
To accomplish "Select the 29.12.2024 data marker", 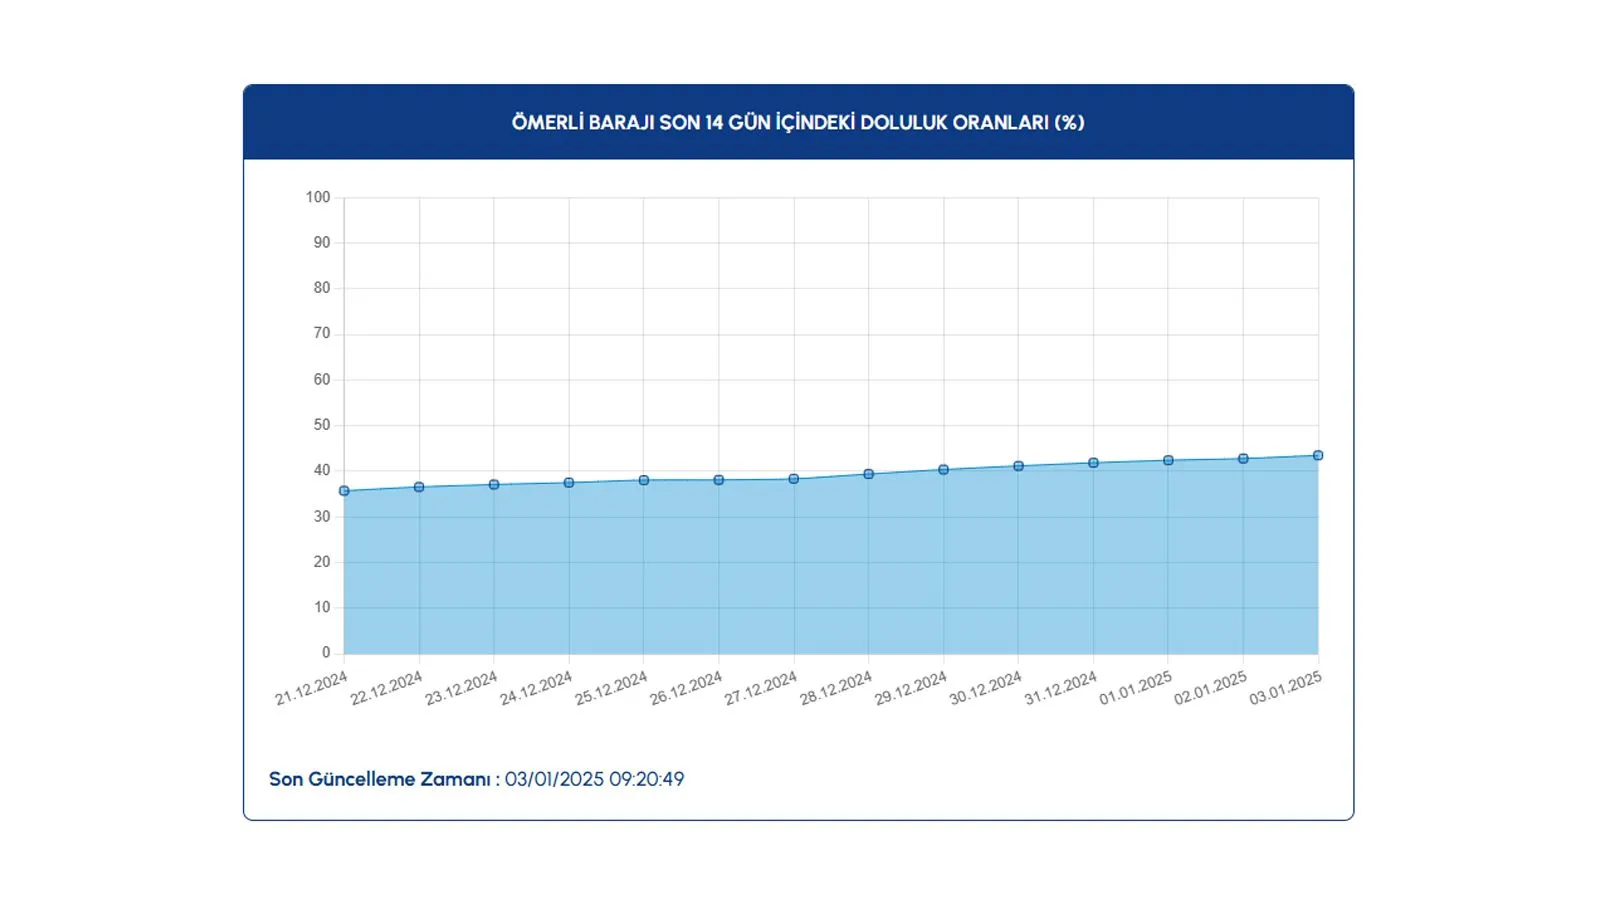I will [943, 470].
